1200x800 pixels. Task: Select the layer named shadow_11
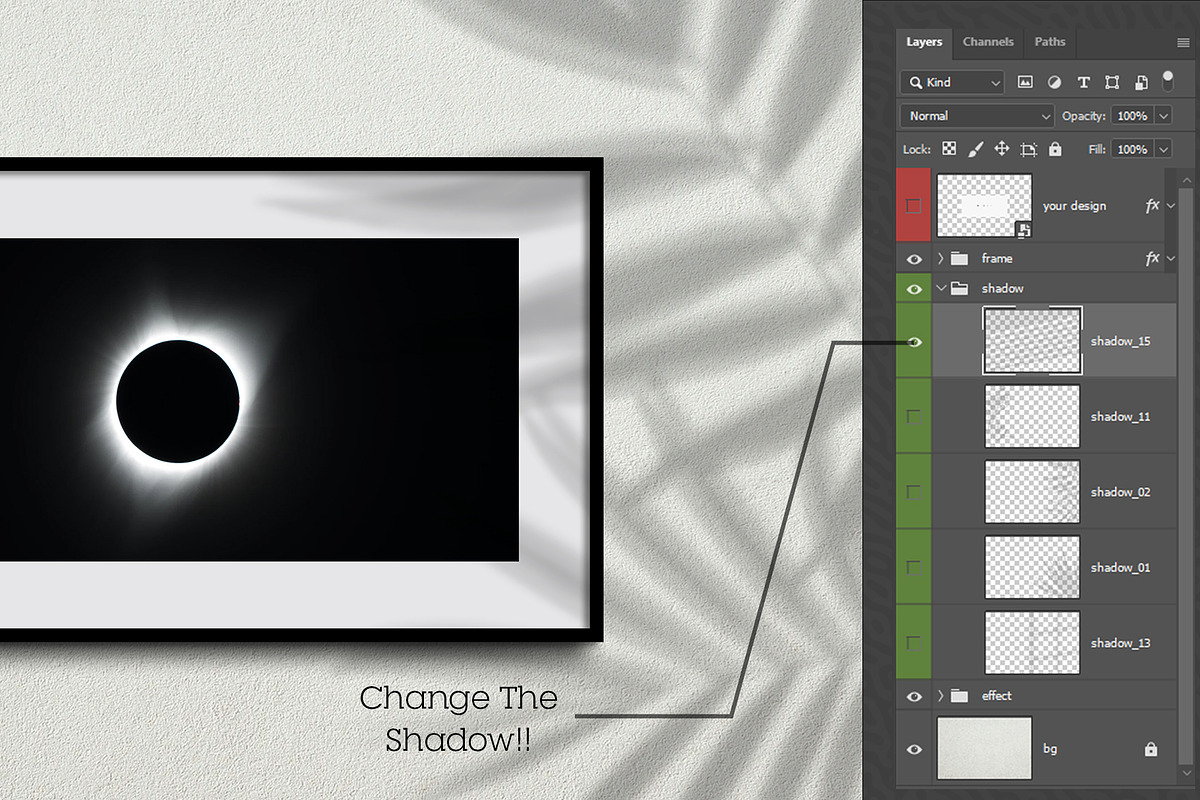(x=1120, y=416)
